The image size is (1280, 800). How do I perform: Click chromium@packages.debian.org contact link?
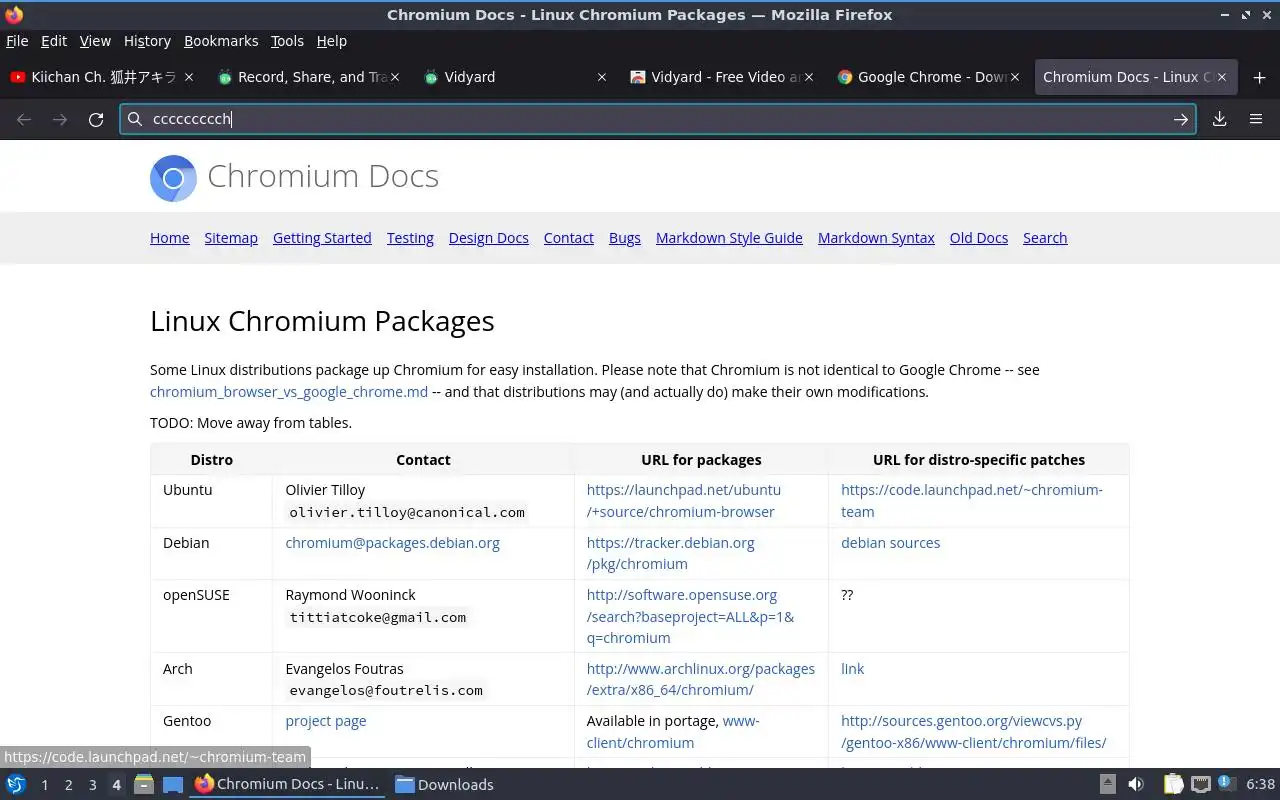tap(392, 543)
